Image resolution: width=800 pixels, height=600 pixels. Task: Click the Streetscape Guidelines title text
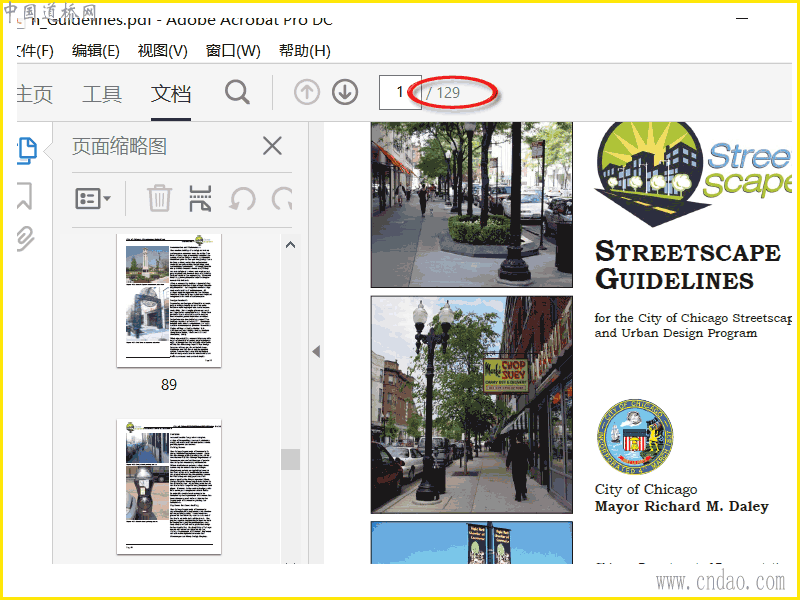687,266
